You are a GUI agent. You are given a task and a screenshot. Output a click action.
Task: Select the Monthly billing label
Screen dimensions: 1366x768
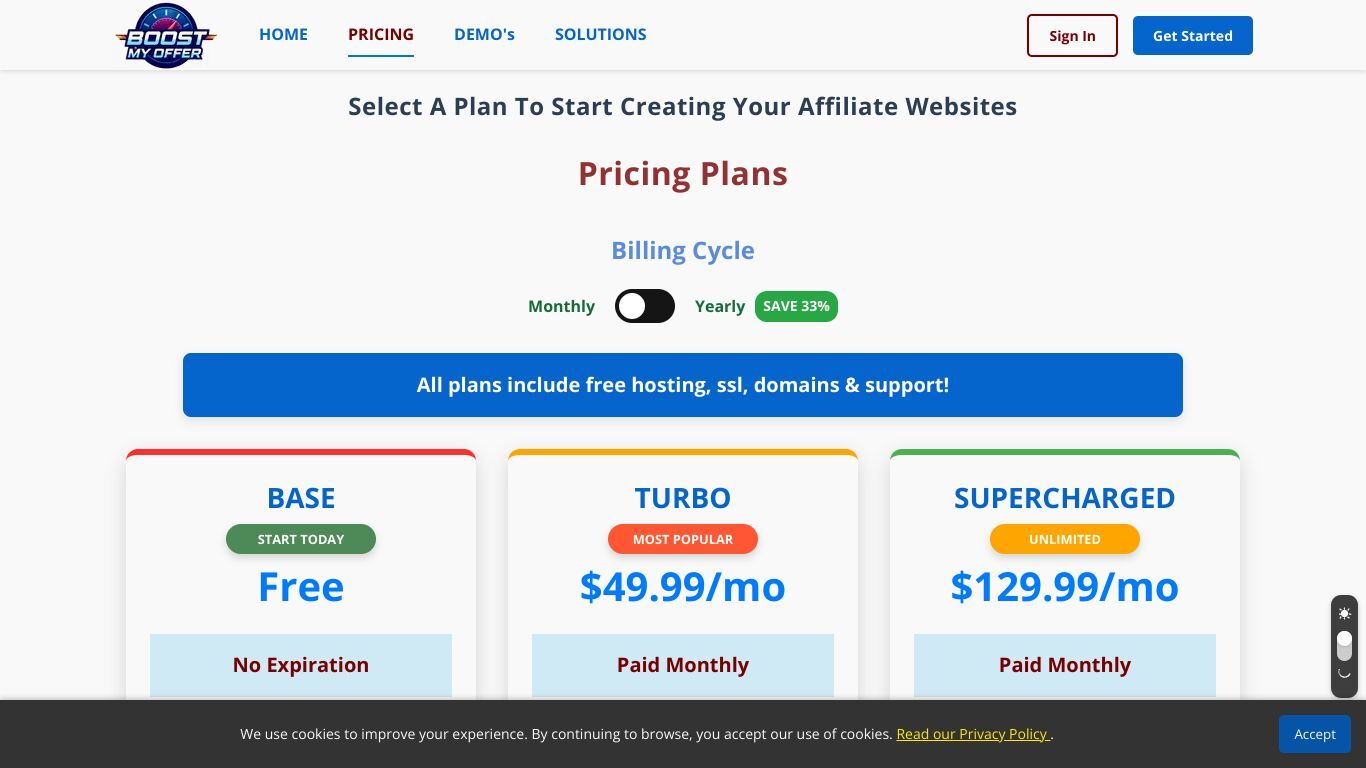point(561,306)
